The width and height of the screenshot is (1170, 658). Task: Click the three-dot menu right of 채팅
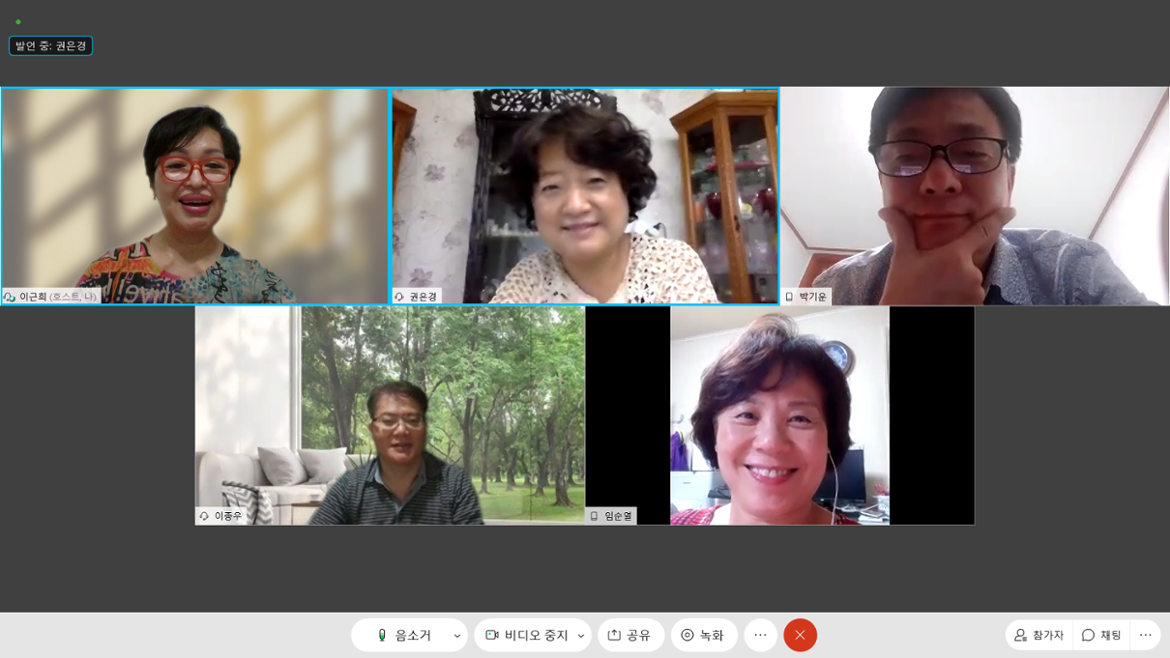1145,635
